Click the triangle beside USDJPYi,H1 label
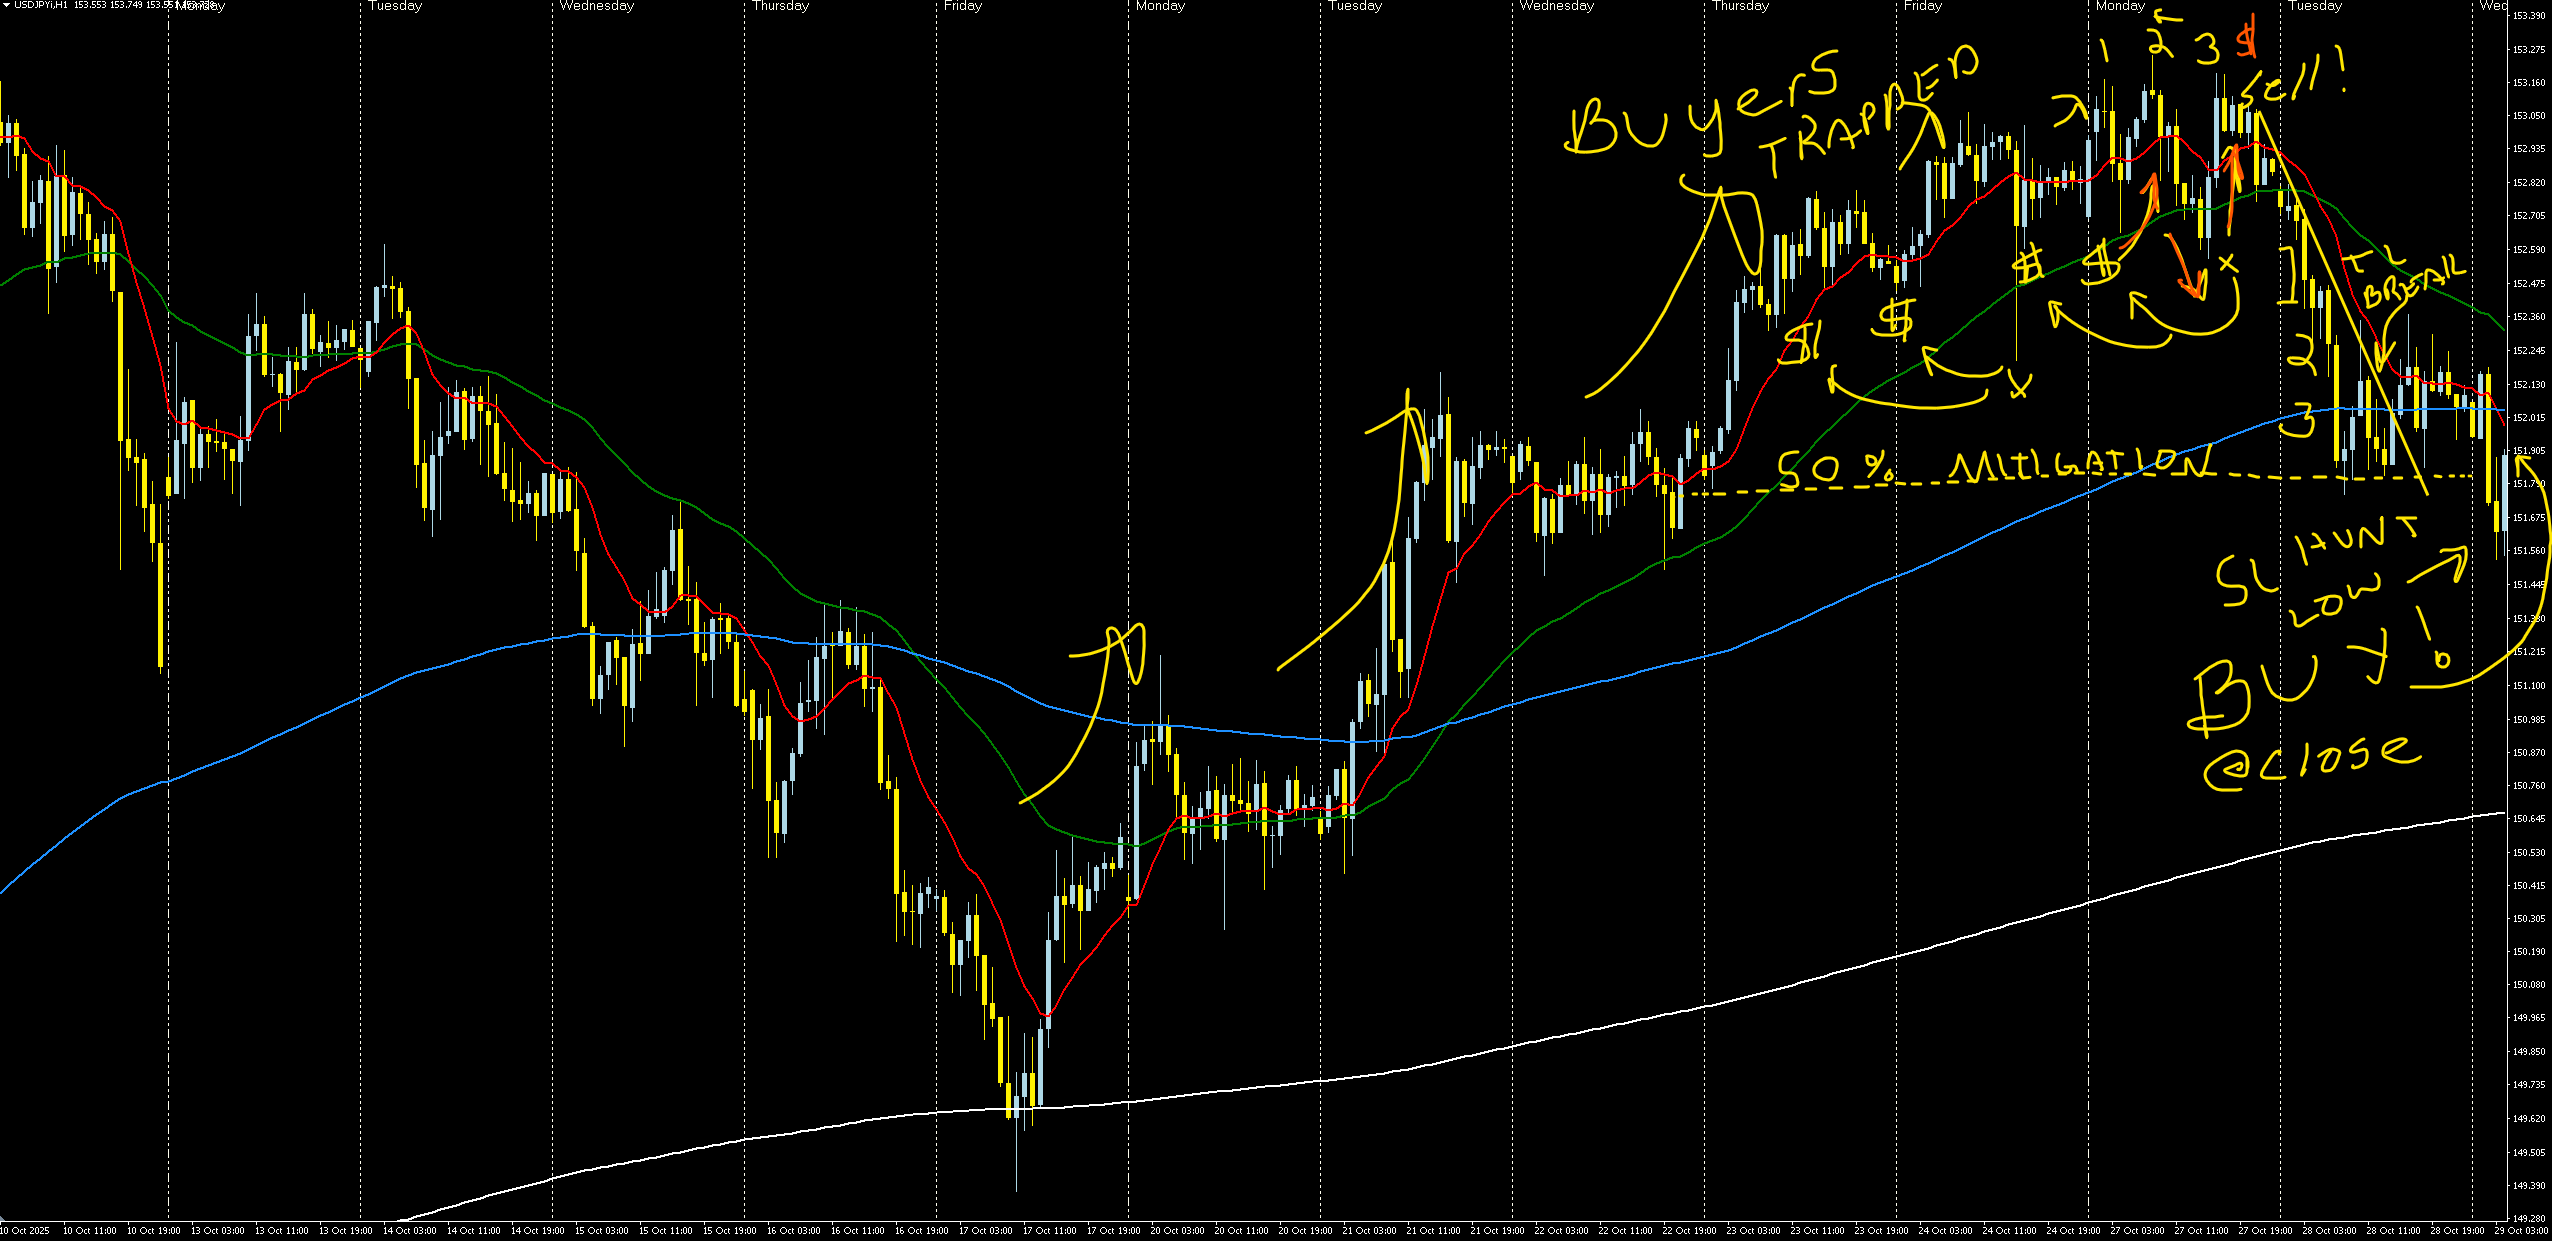 click(6, 5)
